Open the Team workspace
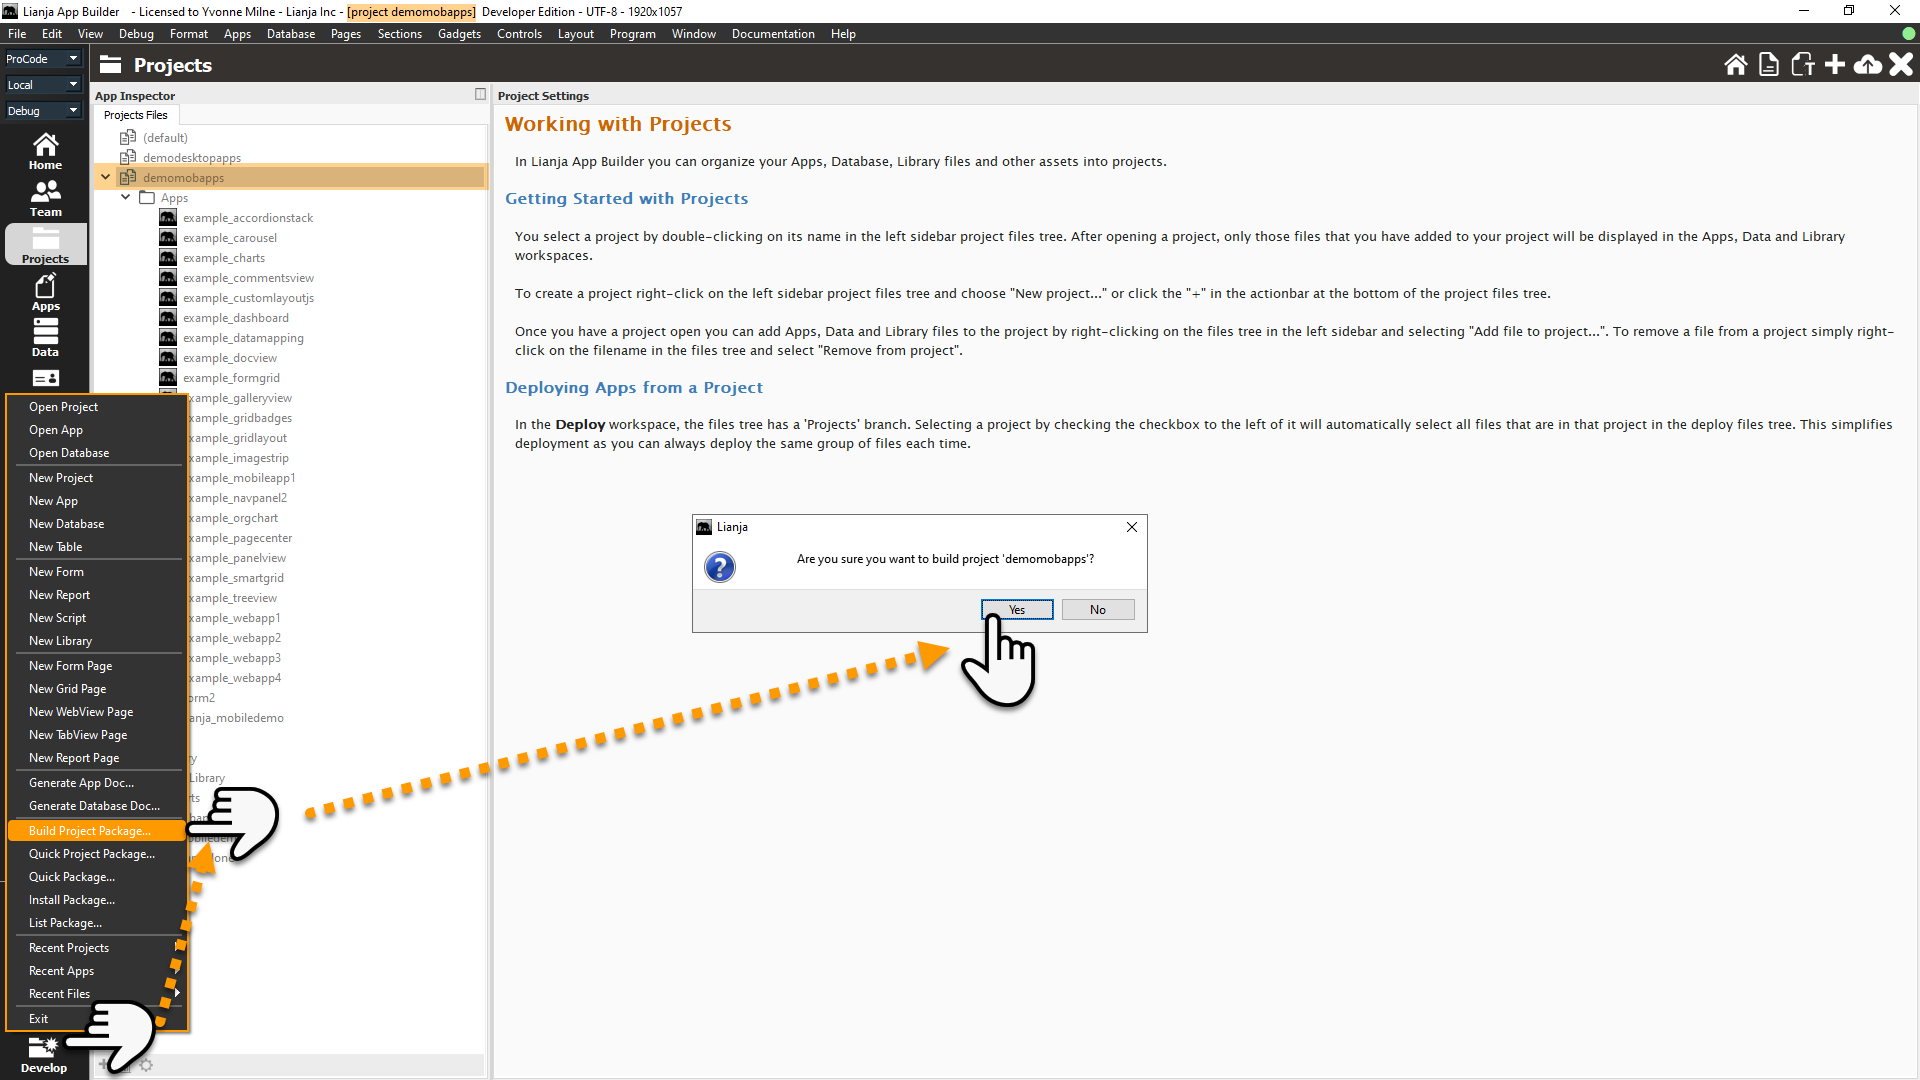The width and height of the screenshot is (1920, 1080). (x=45, y=198)
